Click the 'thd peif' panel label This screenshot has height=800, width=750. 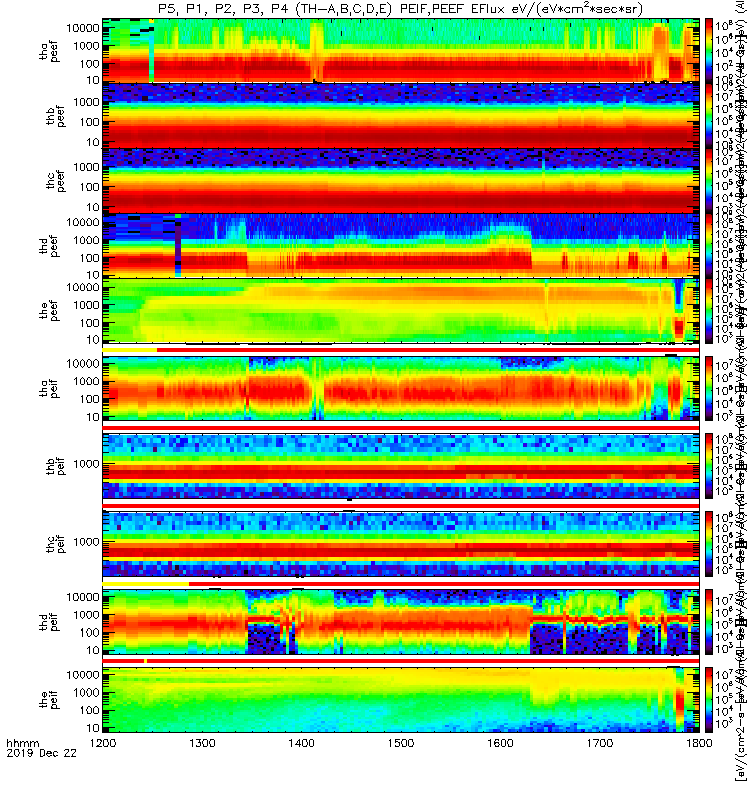(x=48, y=622)
